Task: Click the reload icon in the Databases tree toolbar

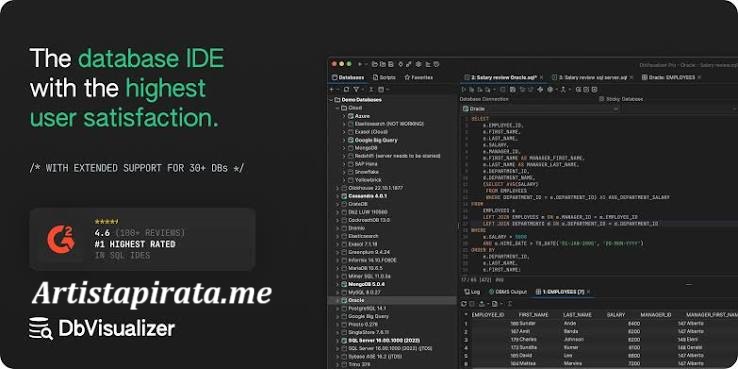Action: click(346, 89)
